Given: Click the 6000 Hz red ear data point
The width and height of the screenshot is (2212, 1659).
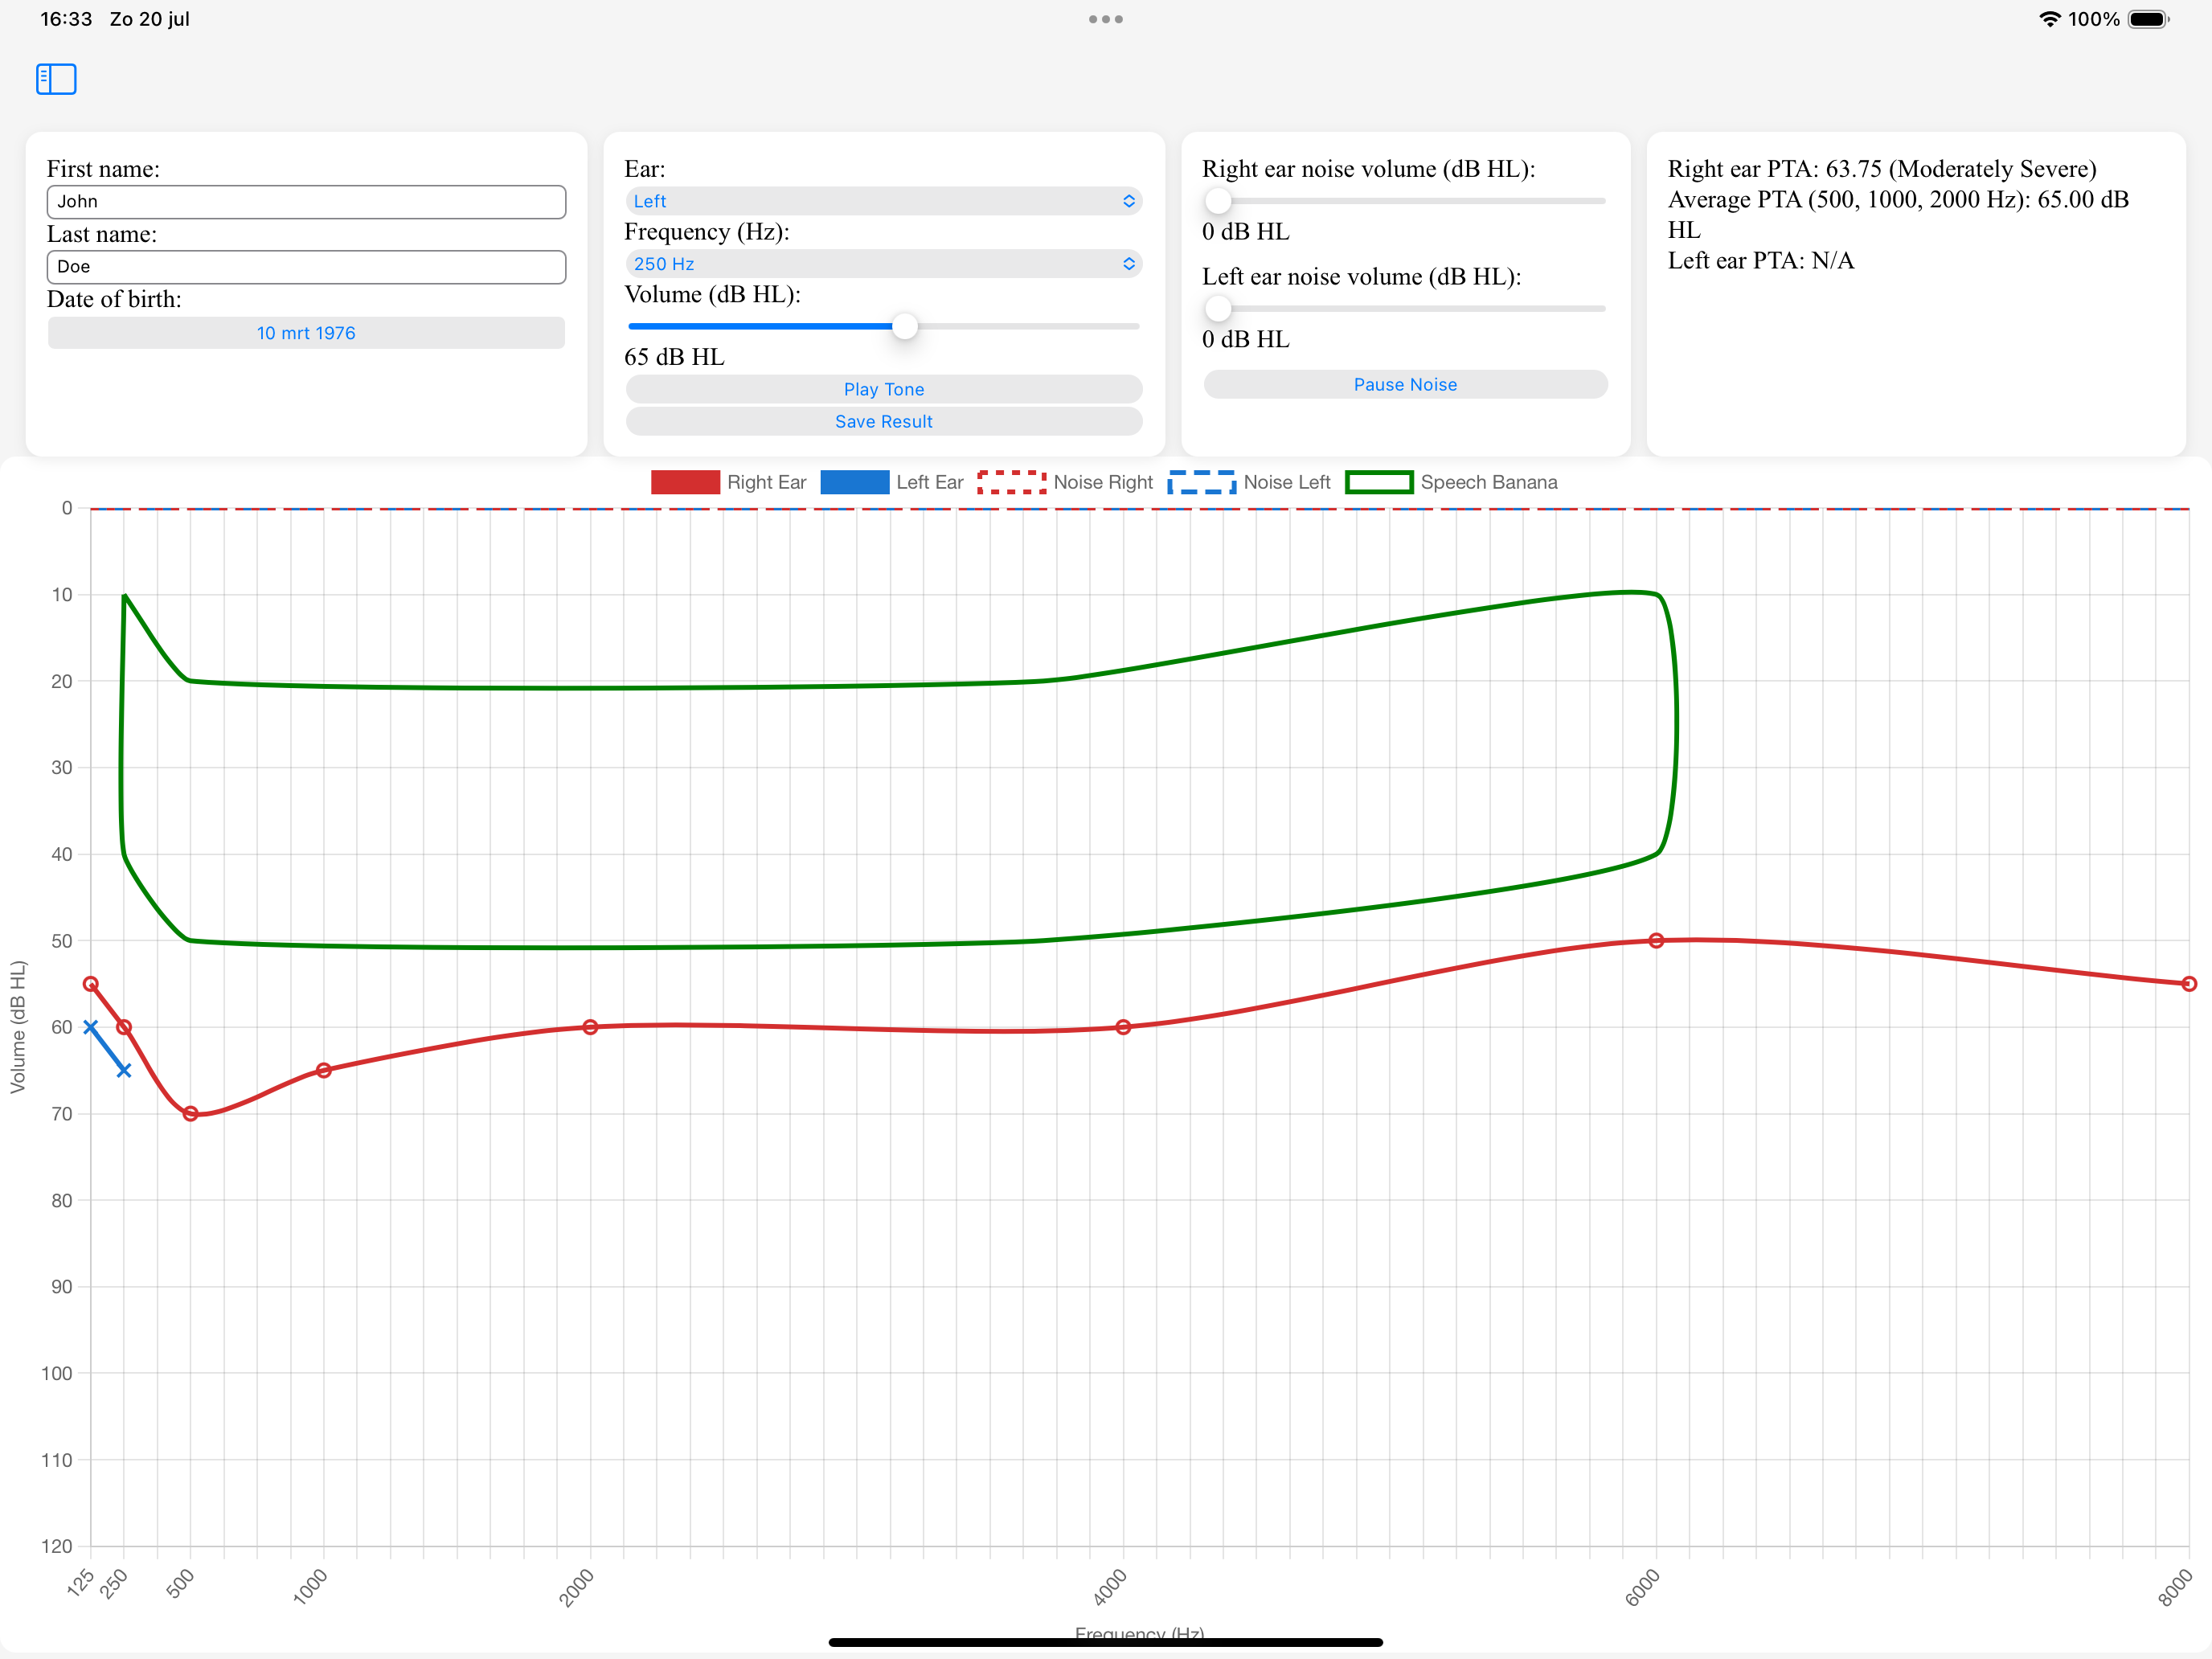Looking at the screenshot, I should click(1657, 940).
